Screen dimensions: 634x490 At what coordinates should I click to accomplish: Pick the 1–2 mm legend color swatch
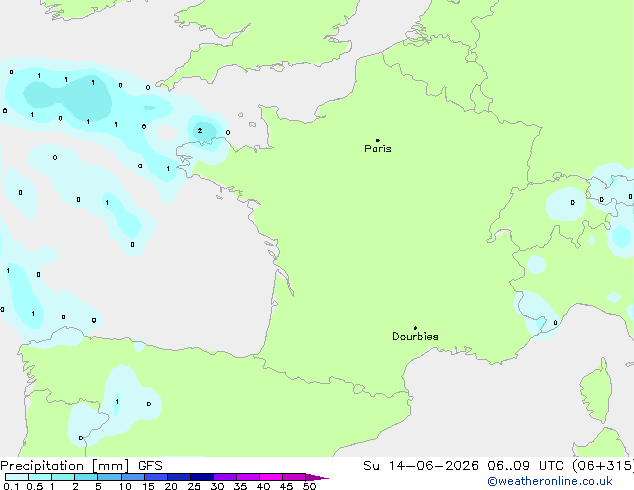[x=63, y=477]
